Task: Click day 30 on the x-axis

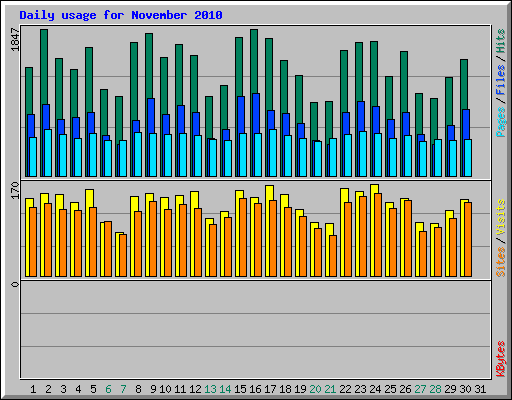Action: [465, 389]
